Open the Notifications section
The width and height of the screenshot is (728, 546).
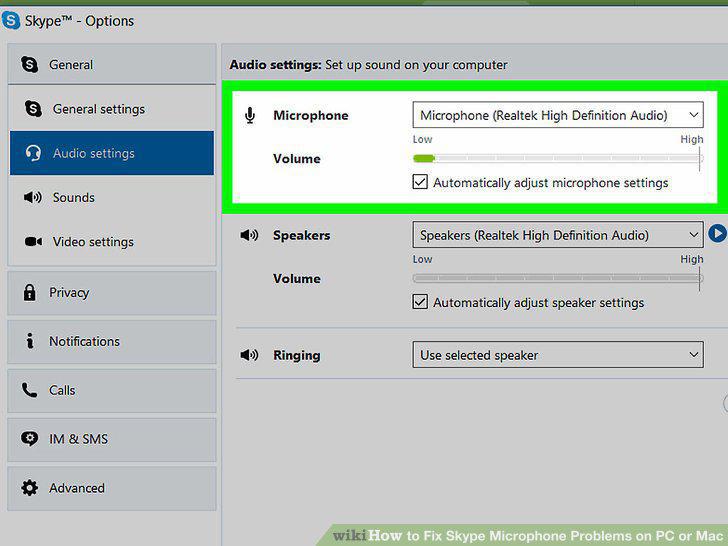pos(112,342)
